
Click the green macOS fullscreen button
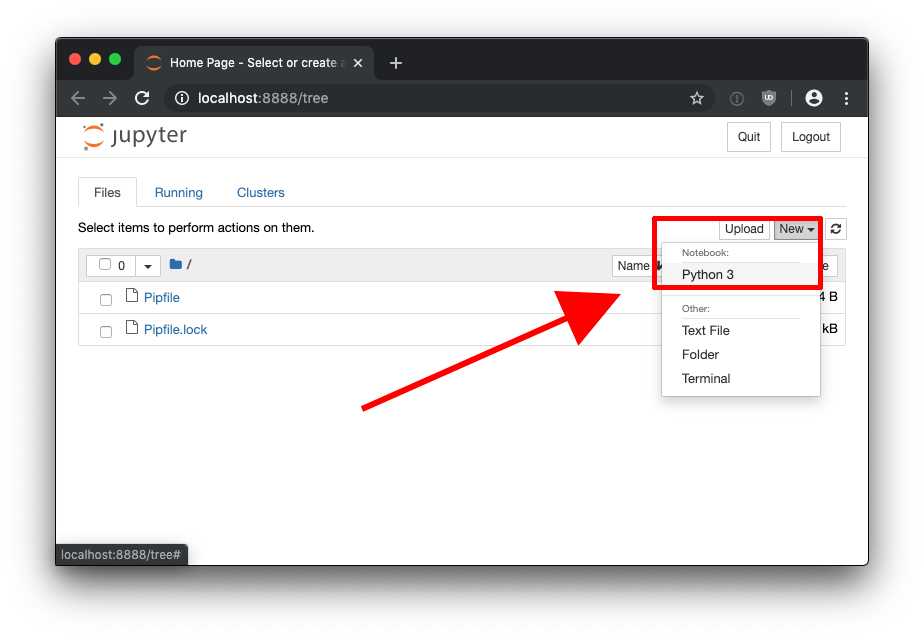tap(115, 60)
